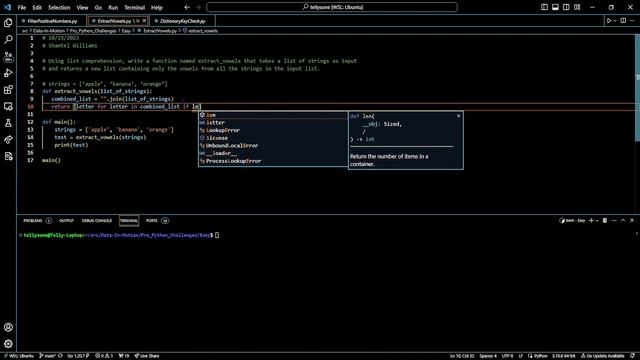Open the Customize Layout control
Image resolution: width=640 pixels, height=360 pixels.
(577, 7)
